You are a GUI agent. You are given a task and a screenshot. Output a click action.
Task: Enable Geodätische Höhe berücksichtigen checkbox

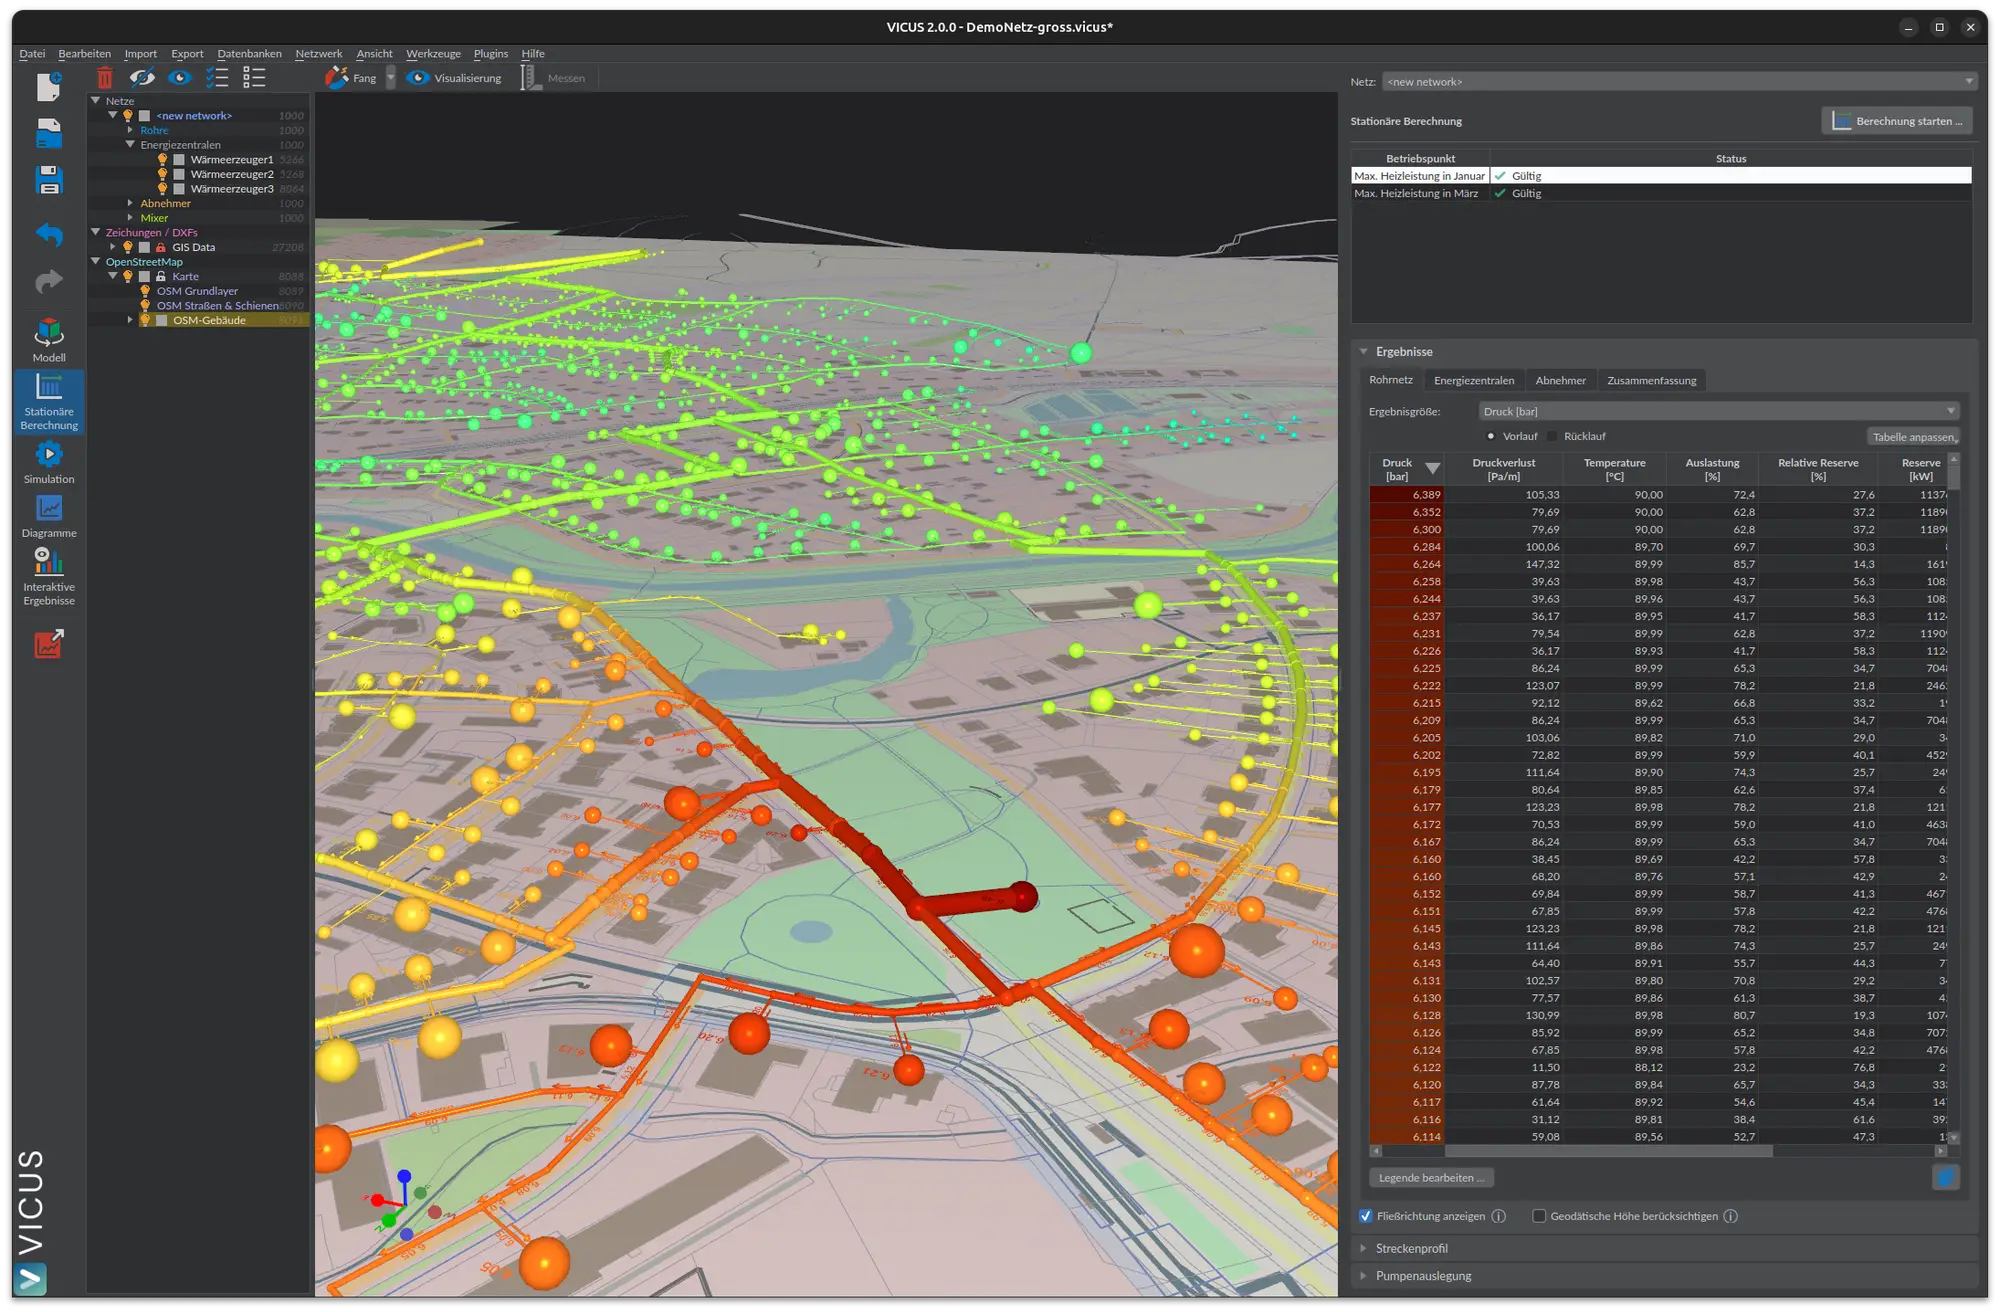(x=1539, y=1216)
